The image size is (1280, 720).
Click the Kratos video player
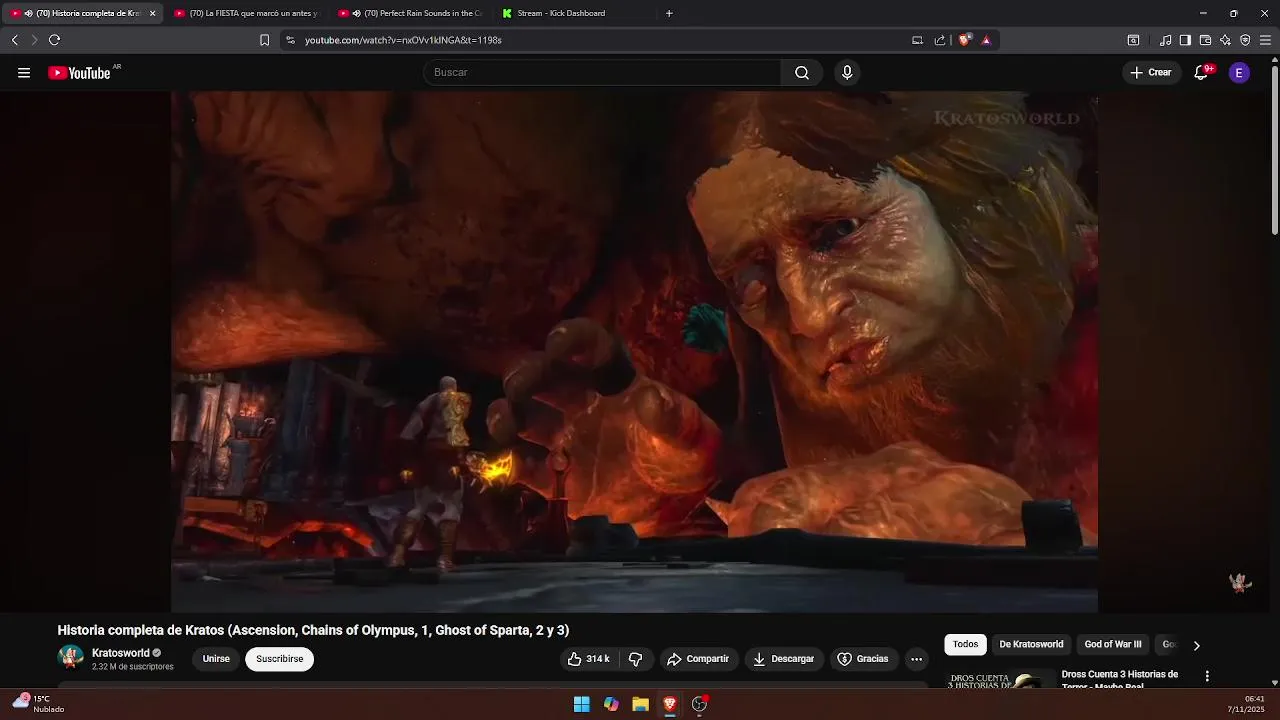click(634, 351)
